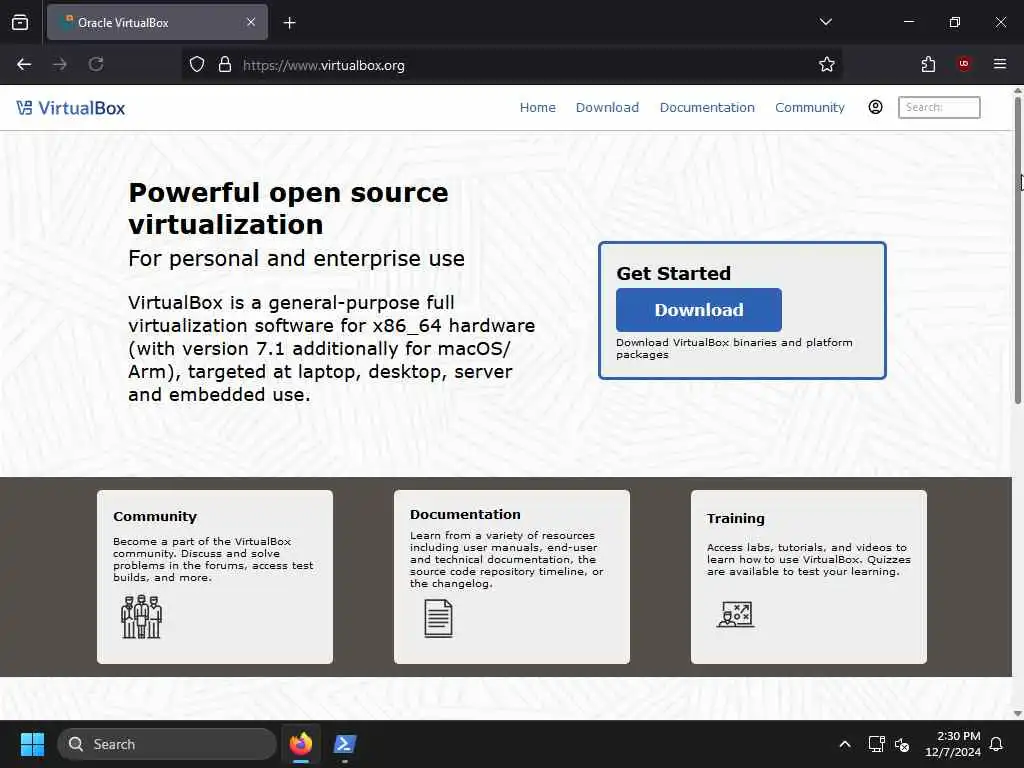This screenshot has height=768, width=1024.
Task: Click the training presentation board icon
Action: click(x=735, y=615)
